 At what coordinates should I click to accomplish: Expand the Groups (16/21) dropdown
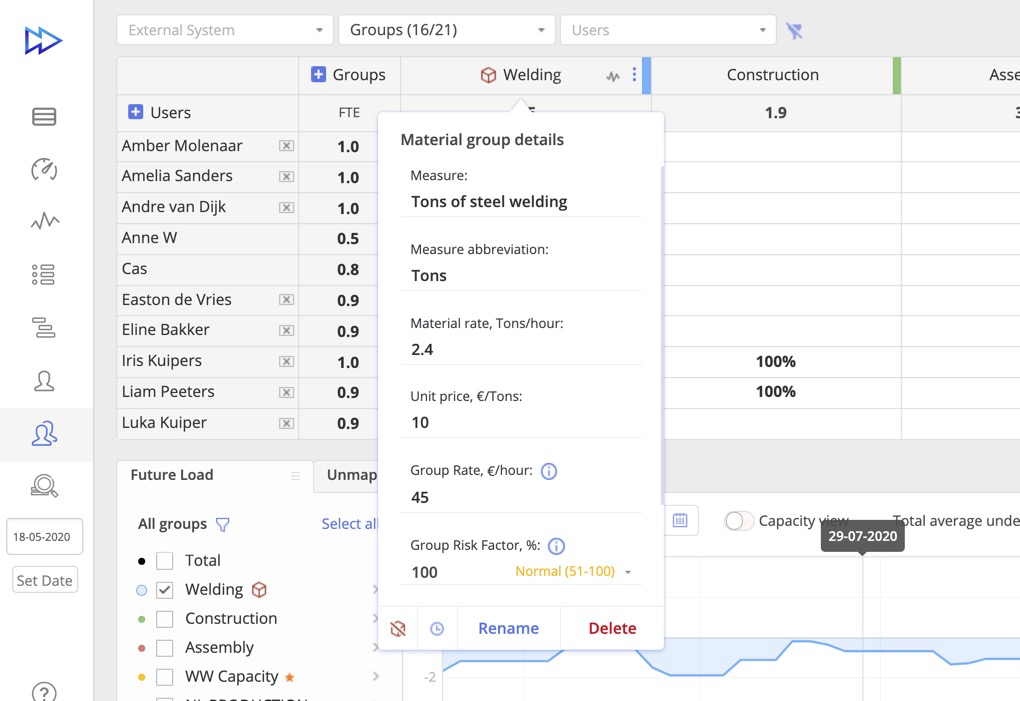[x=446, y=30]
